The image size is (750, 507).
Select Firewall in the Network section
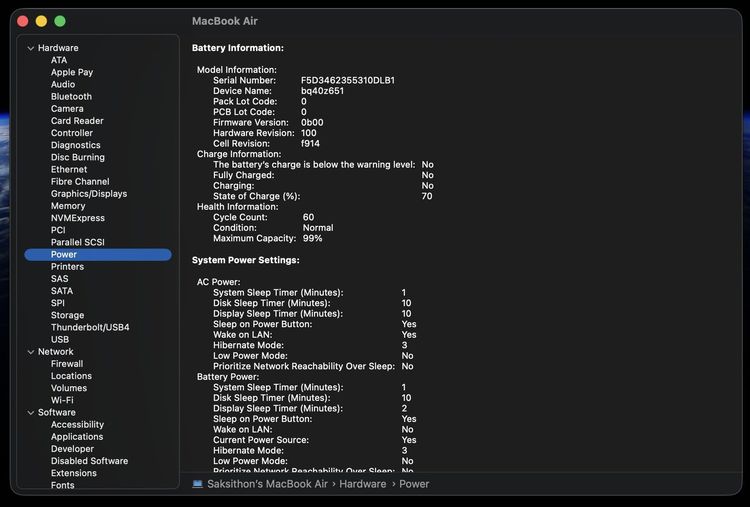click(x=67, y=364)
